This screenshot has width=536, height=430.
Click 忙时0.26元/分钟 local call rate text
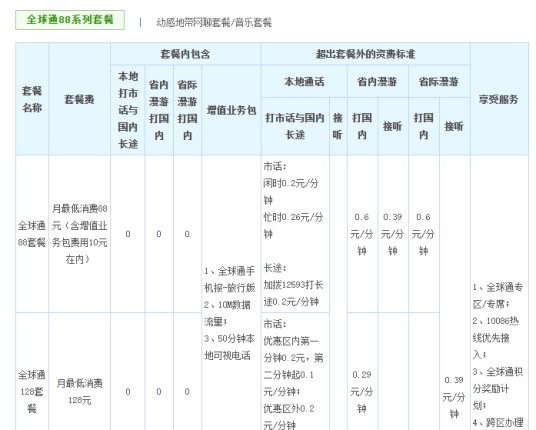point(293,225)
